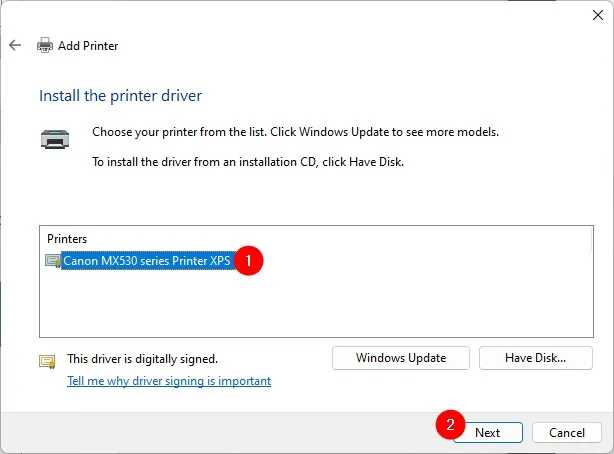614x454 pixels.
Task: Click the Printers column header
Action: (68, 239)
